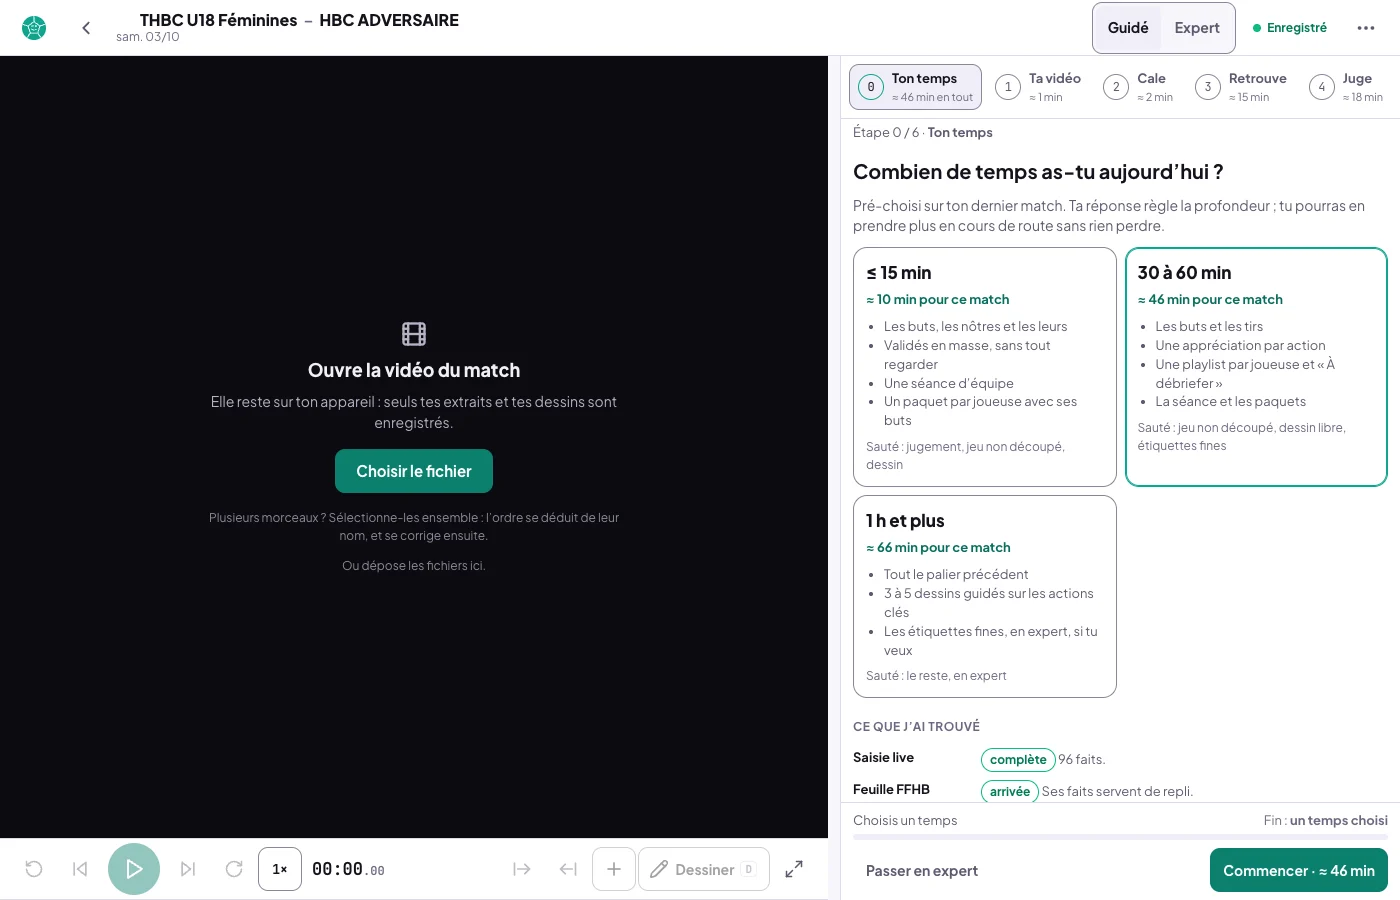Click the film strip icon in the video area
This screenshot has height=900, width=1400.
(x=414, y=334)
